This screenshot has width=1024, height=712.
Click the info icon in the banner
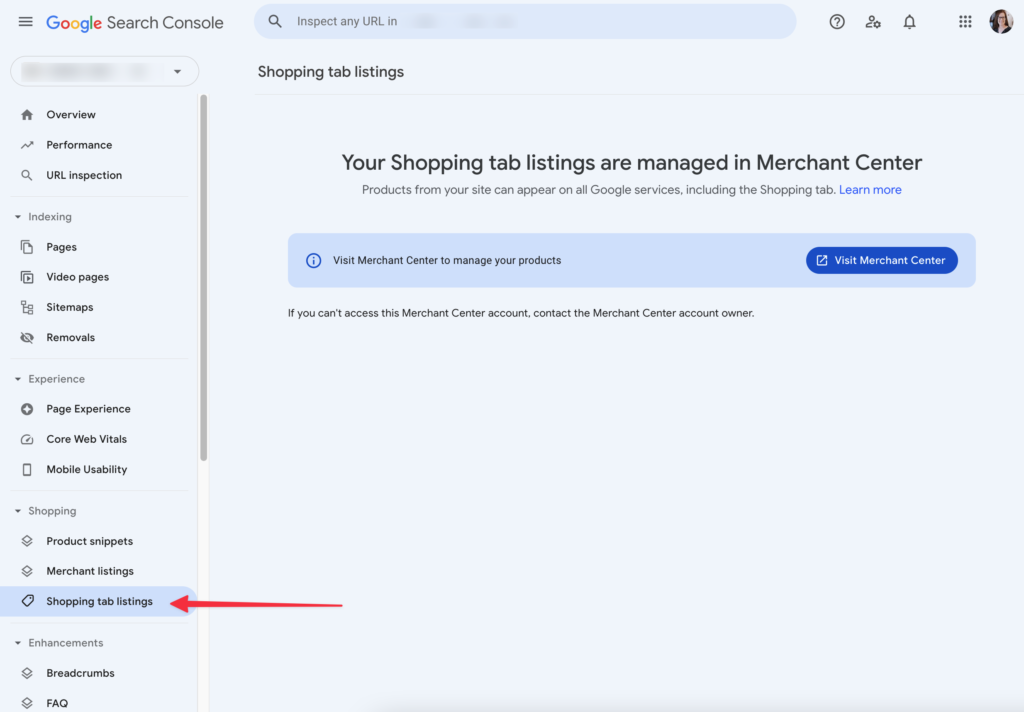pos(313,261)
